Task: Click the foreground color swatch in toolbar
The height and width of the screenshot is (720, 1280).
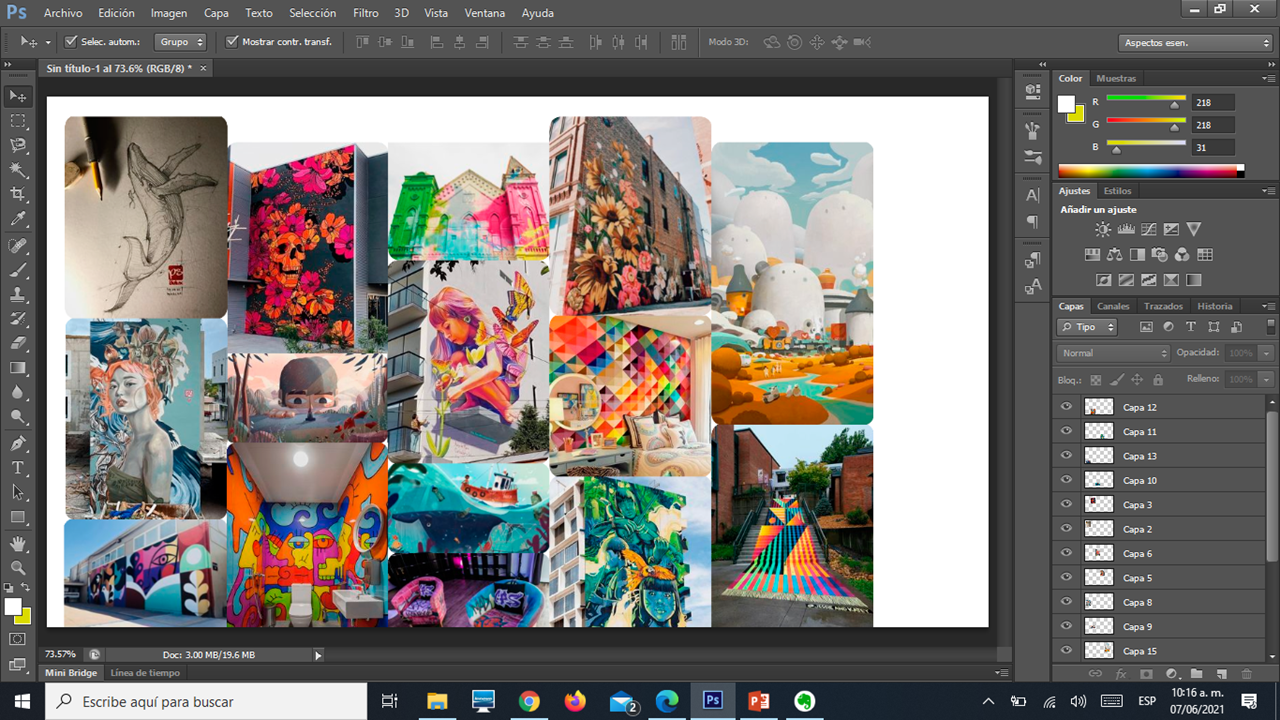Action: (13, 607)
